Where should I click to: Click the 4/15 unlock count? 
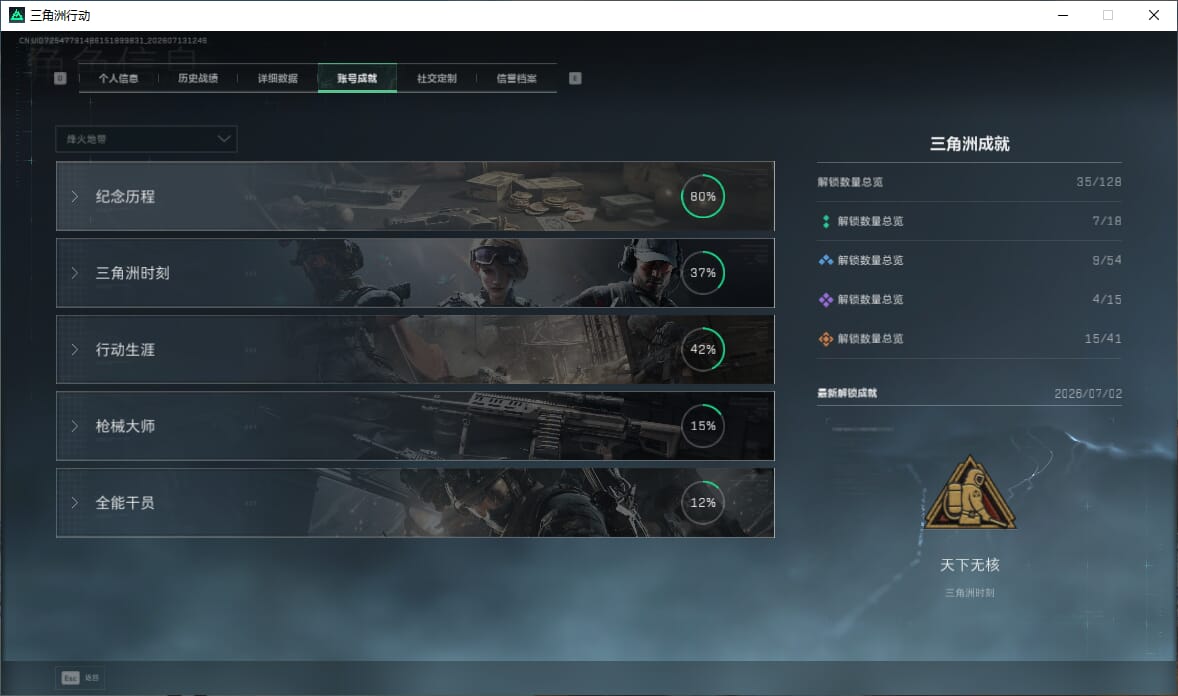(x=1107, y=299)
